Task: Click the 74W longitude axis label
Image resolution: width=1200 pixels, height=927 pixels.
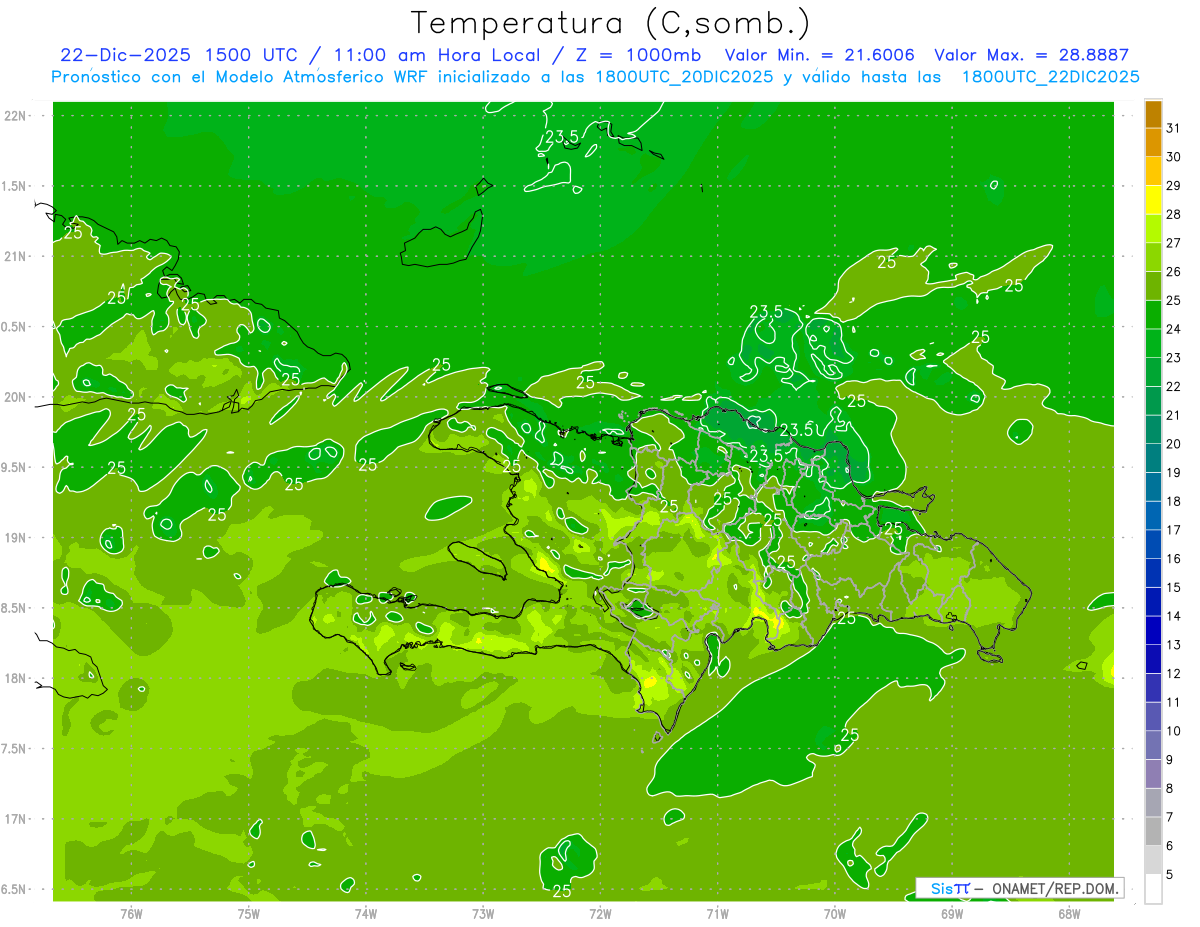Action: (x=366, y=913)
